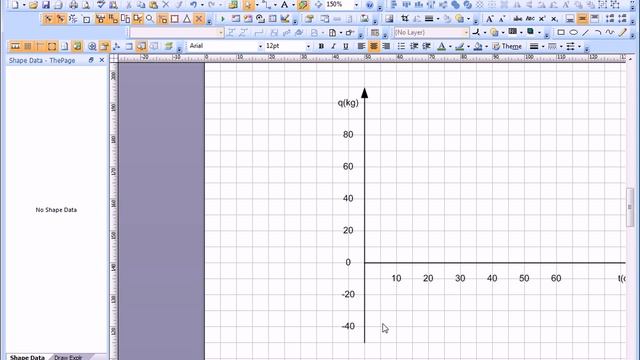Click the Theme button
640x360 pixels.
click(x=507, y=46)
